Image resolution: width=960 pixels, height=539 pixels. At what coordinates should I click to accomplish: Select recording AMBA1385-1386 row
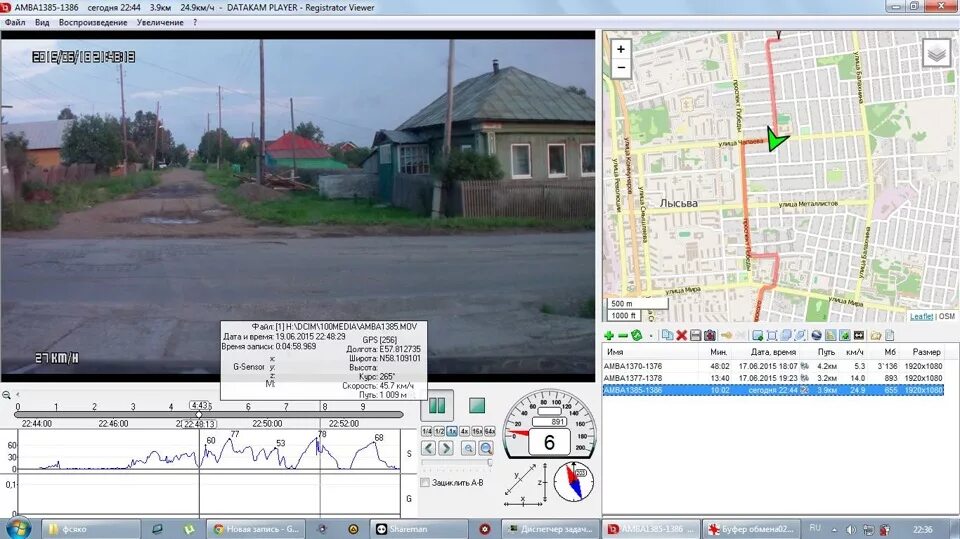(x=773, y=390)
